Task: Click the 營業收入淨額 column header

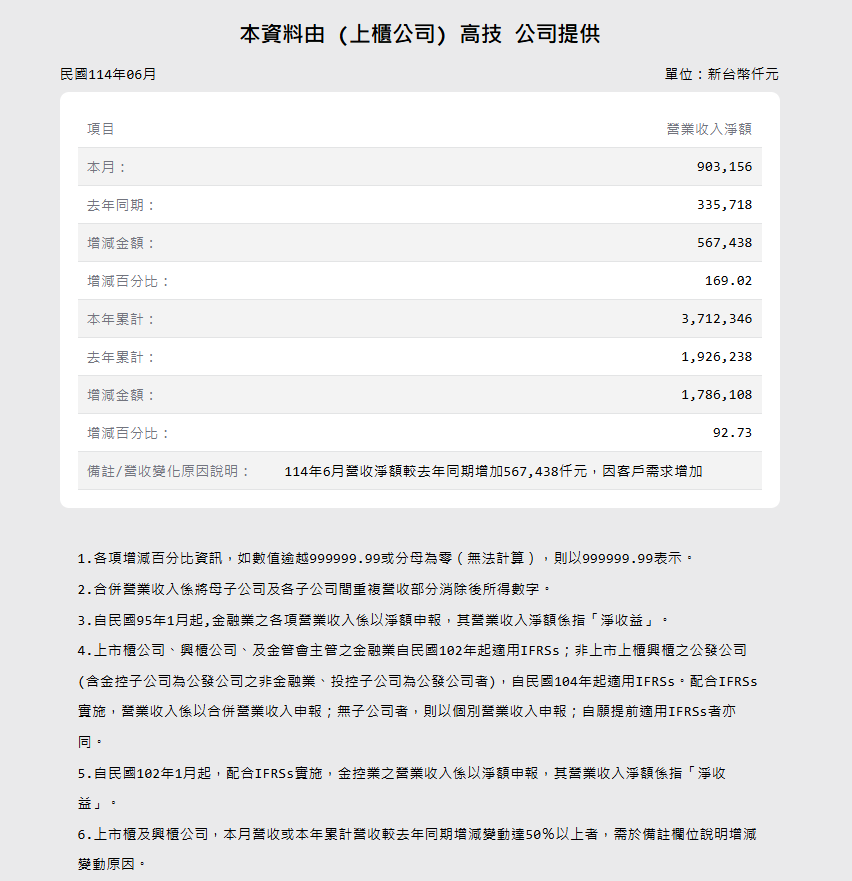Action: 709,129
